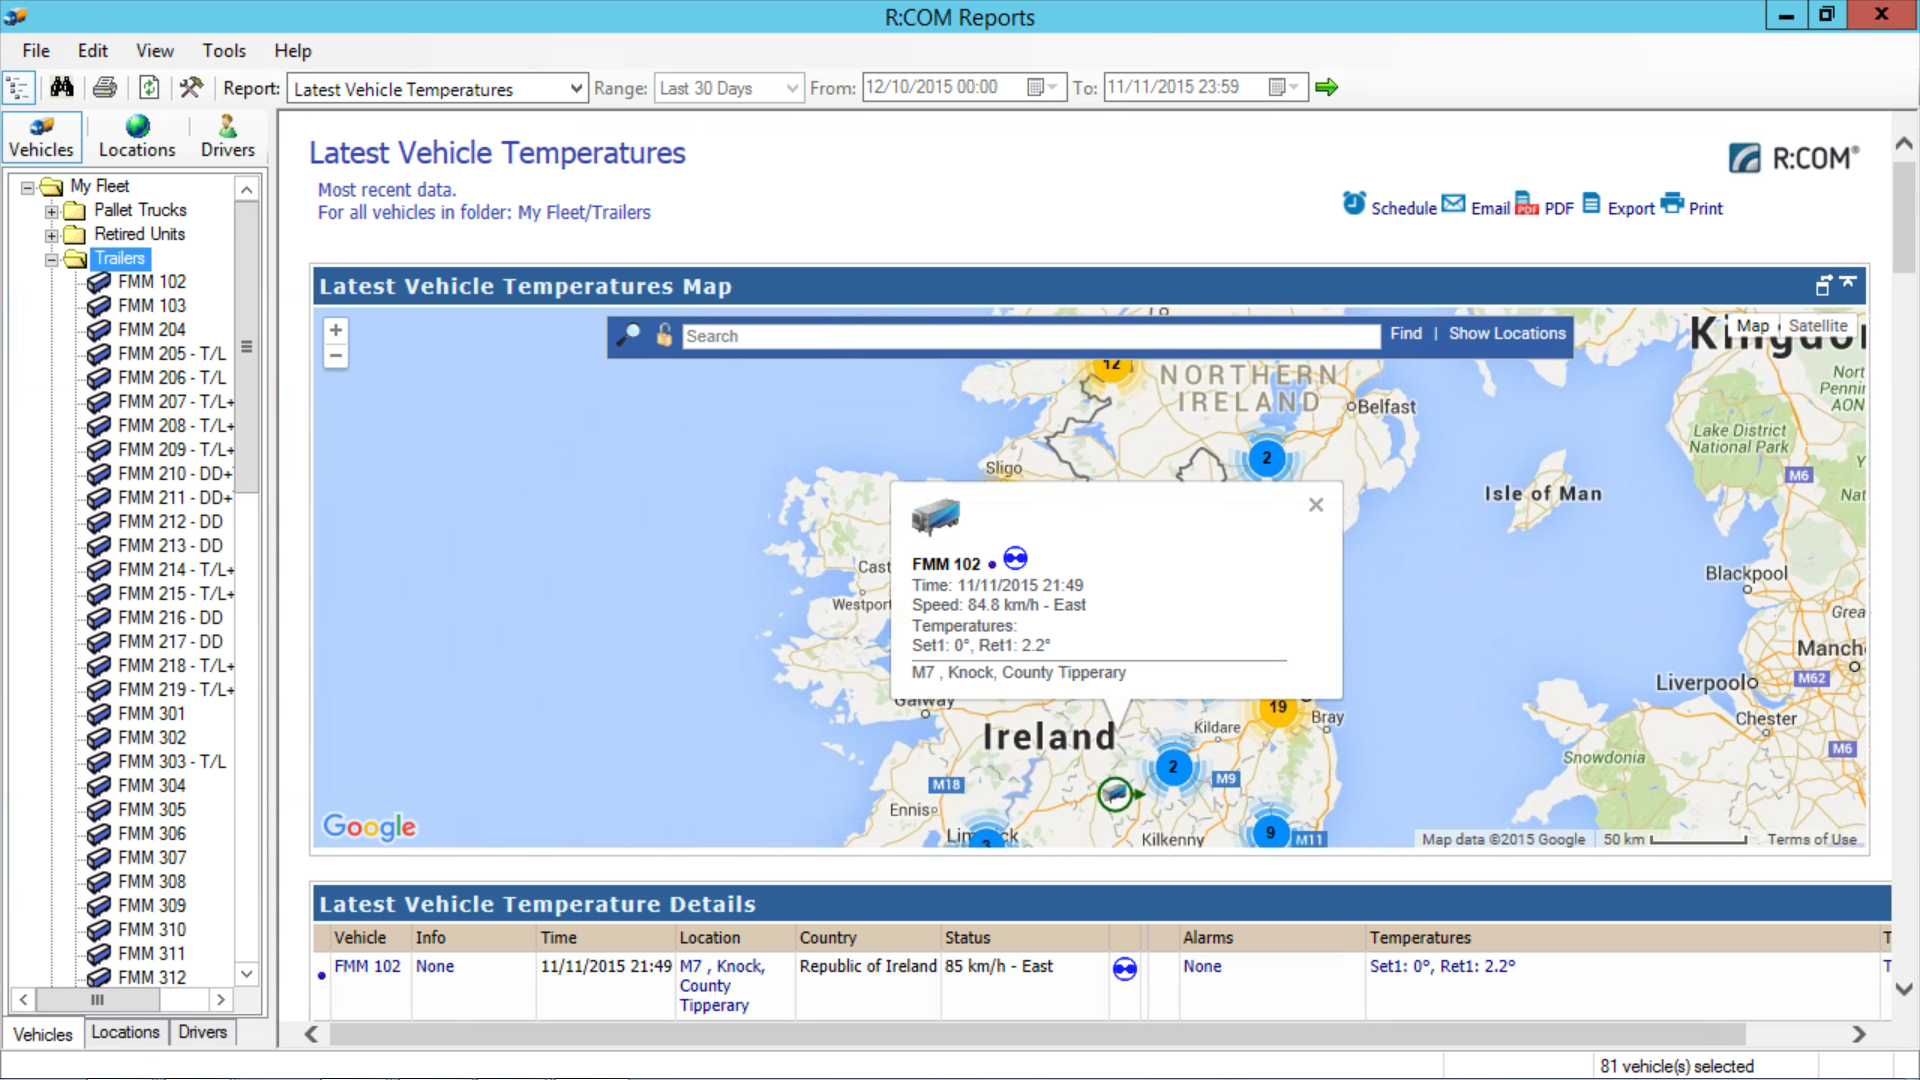Click tree panel vertical scrollbar thumb
This screenshot has height=1080, width=1920.
(247, 347)
